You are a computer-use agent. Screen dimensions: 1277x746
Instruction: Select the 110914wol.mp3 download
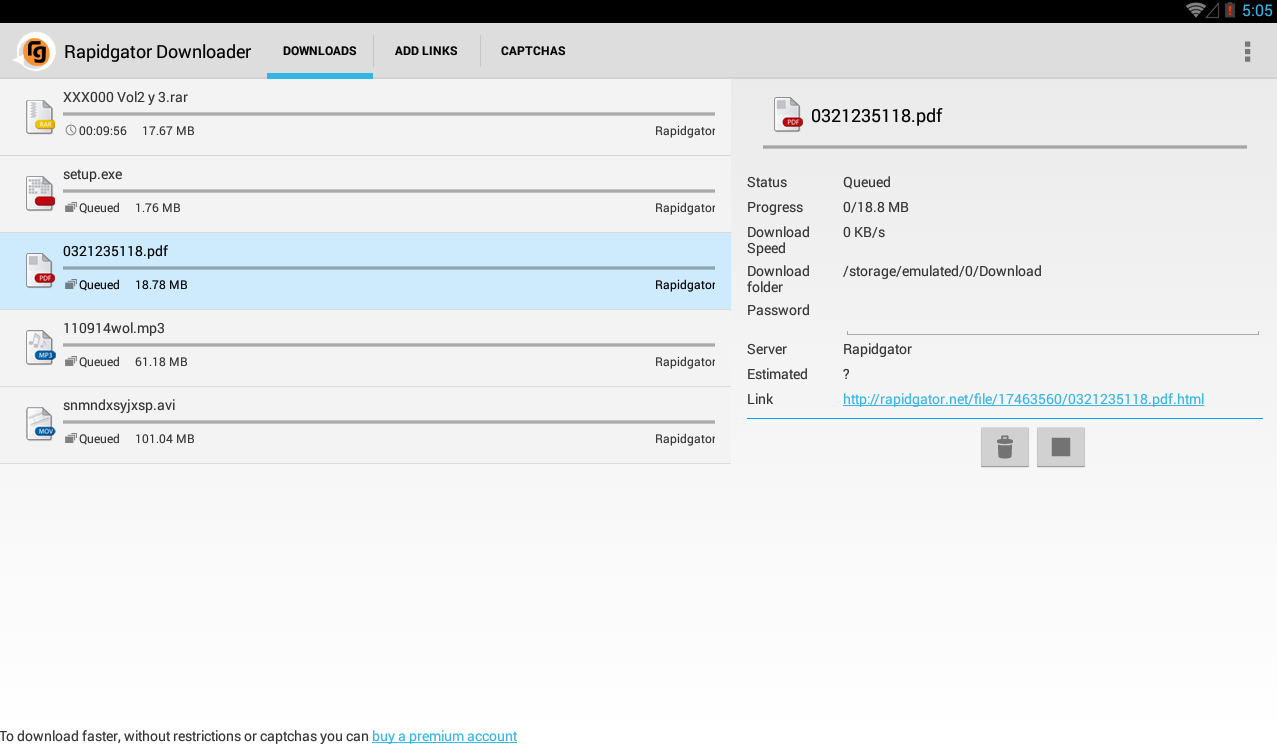pyautogui.click(x=365, y=348)
